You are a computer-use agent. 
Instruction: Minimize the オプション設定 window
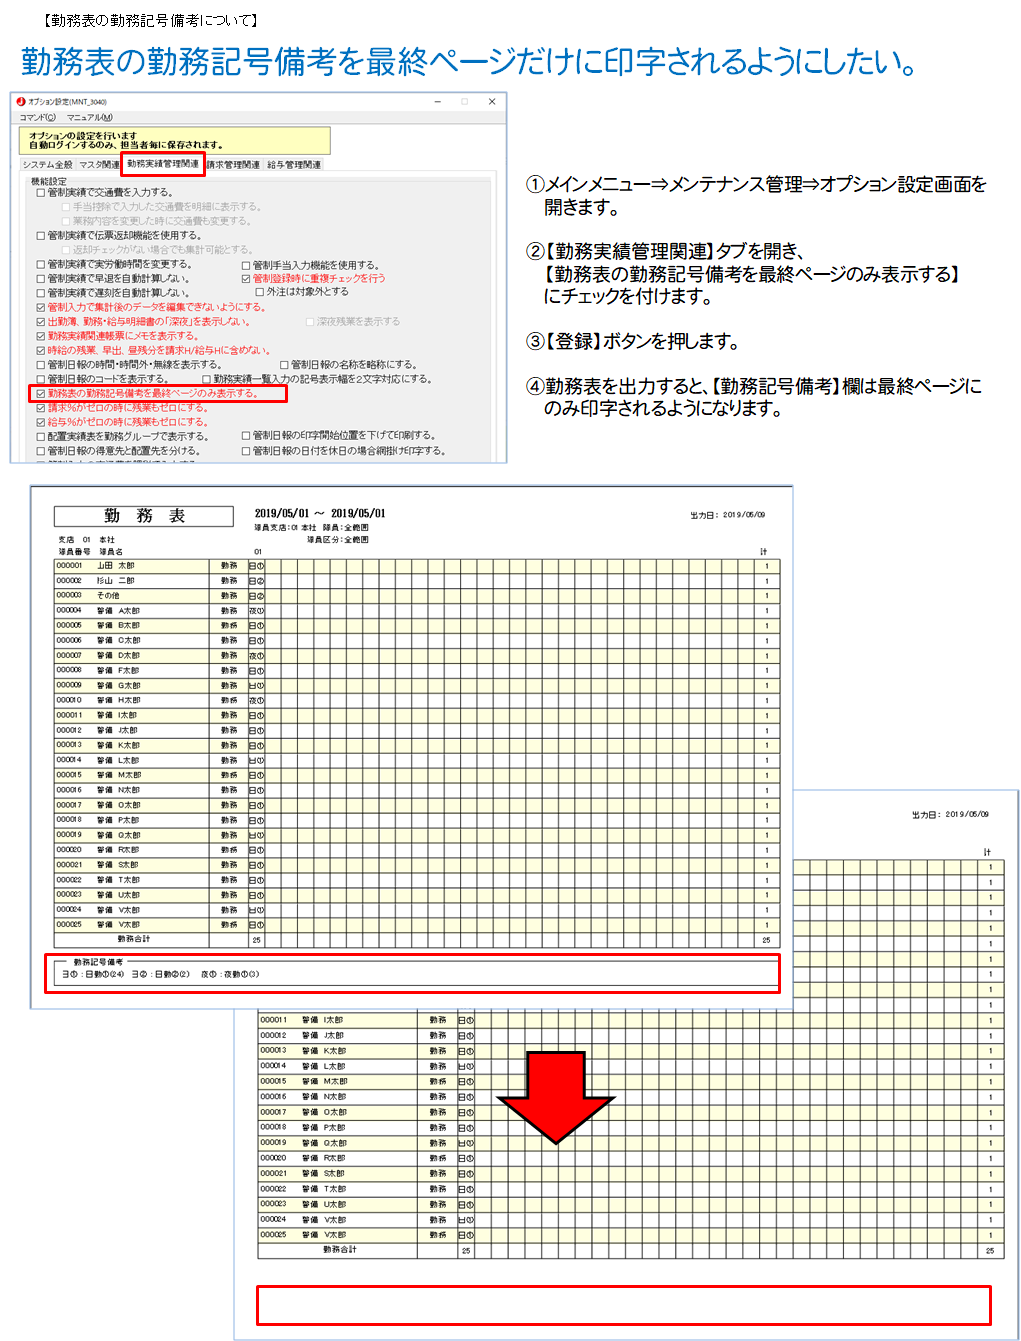click(x=438, y=102)
